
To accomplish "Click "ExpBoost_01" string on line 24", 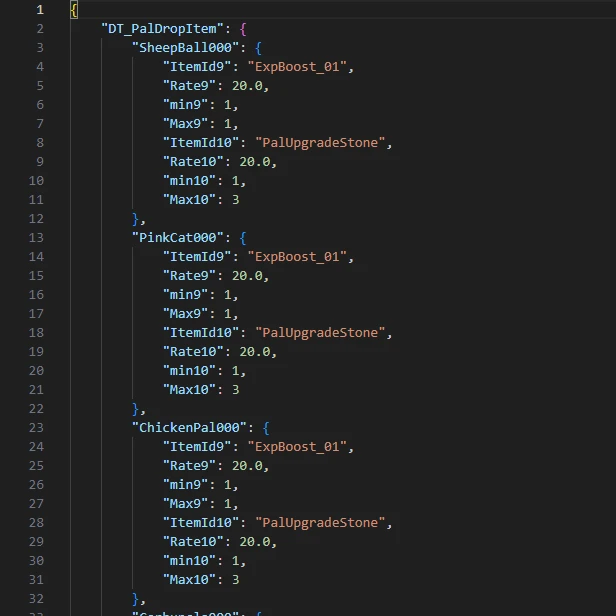I will (297, 447).
